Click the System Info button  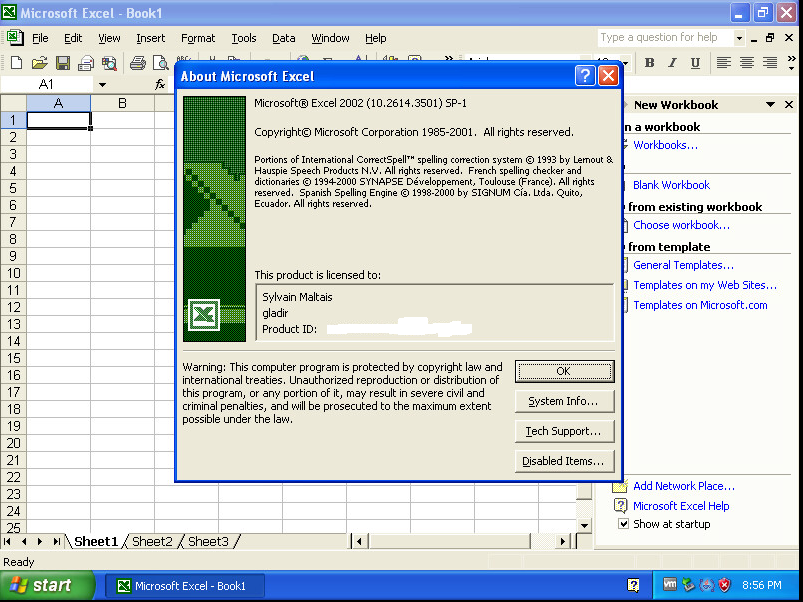[x=564, y=401]
